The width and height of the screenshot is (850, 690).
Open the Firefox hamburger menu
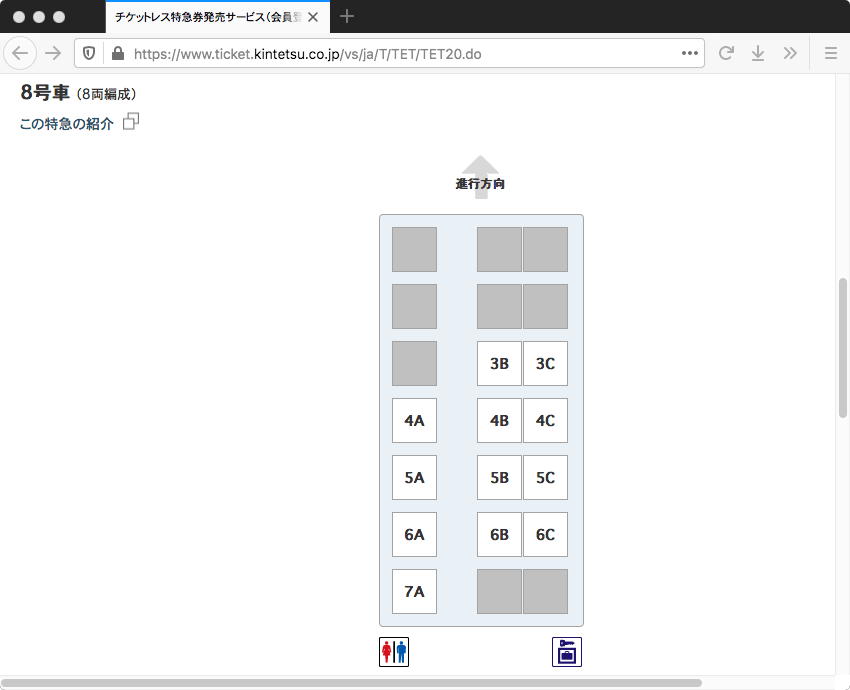[830, 53]
